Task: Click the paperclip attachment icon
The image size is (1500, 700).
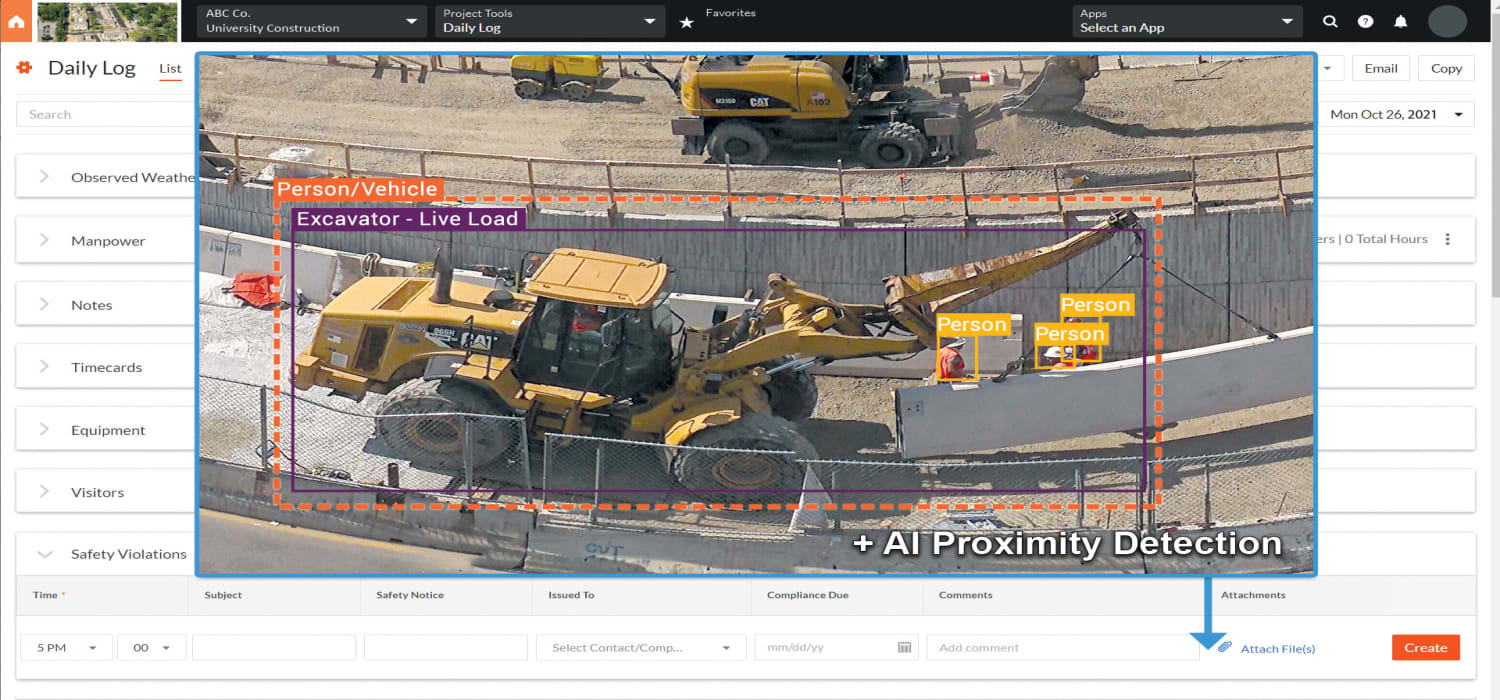Action: pos(1225,647)
